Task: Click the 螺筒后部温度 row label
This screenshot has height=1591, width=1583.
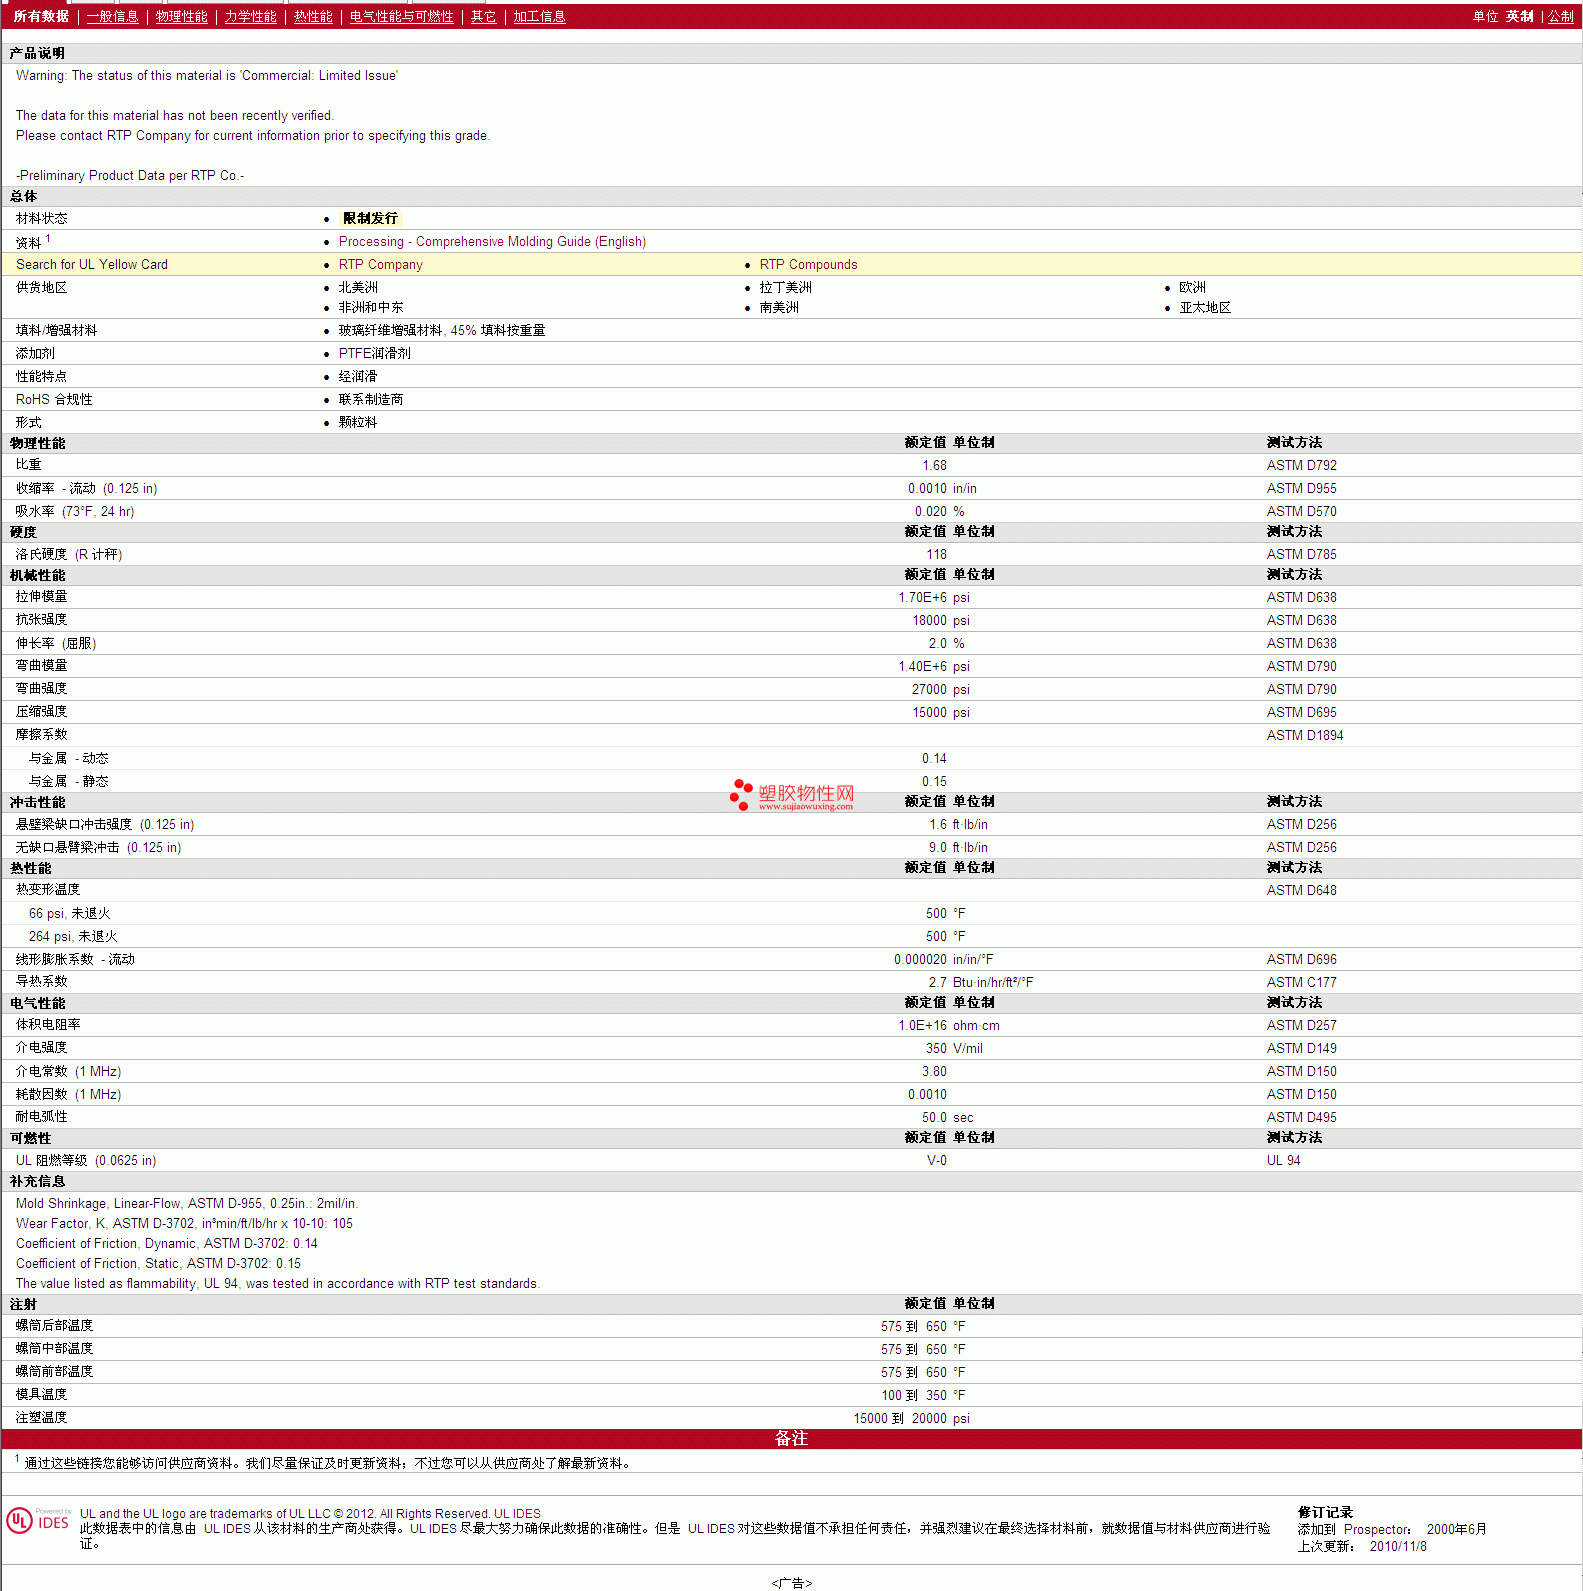Action: coord(54,1325)
